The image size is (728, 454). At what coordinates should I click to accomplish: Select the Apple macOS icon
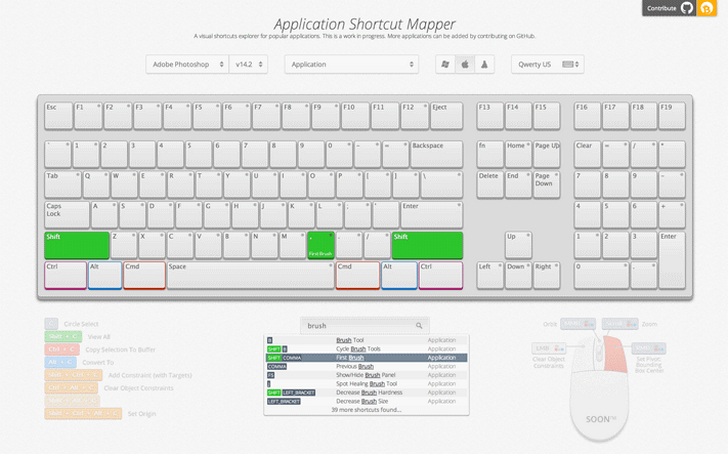[464, 64]
